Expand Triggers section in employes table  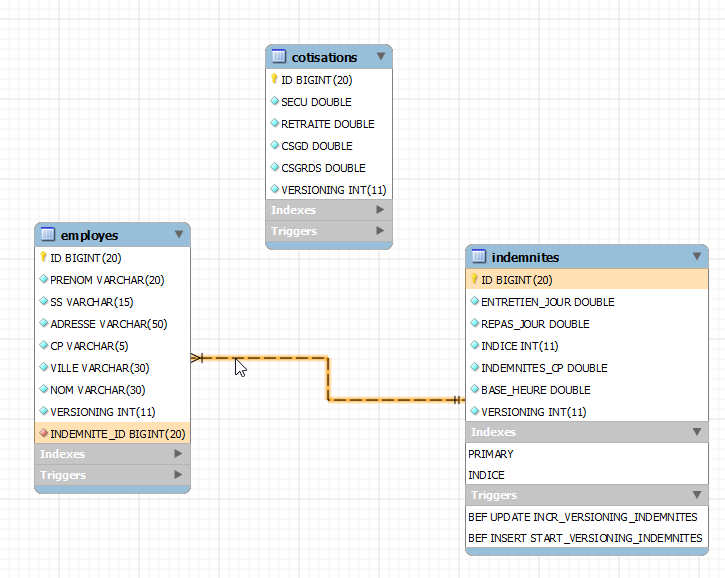[x=179, y=475]
